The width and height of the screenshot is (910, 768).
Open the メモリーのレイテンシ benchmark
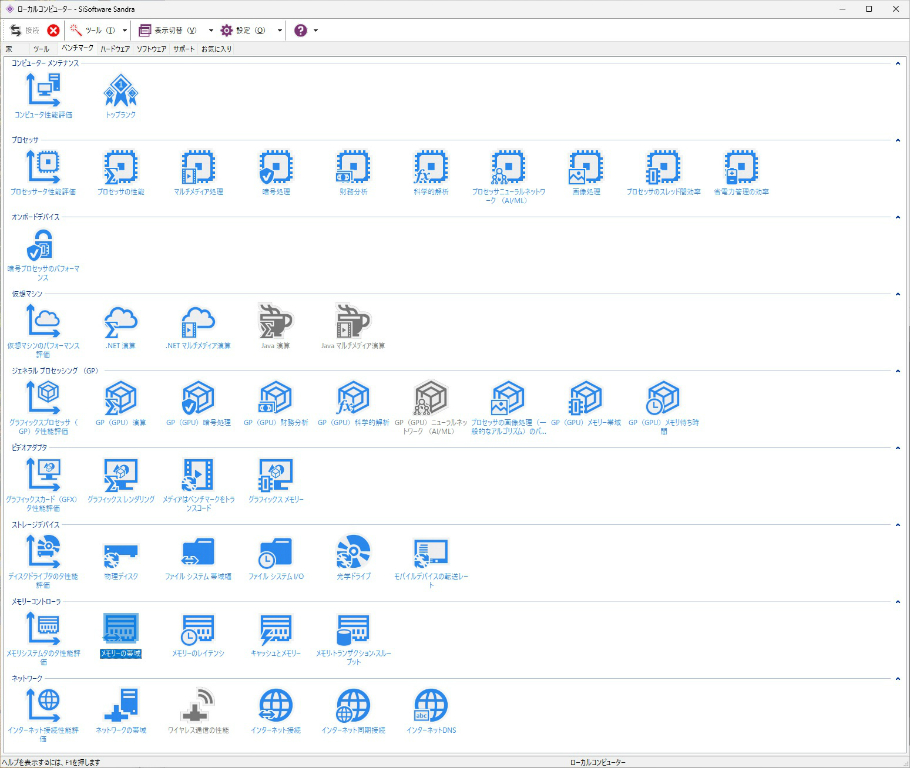click(x=198, y=635)
